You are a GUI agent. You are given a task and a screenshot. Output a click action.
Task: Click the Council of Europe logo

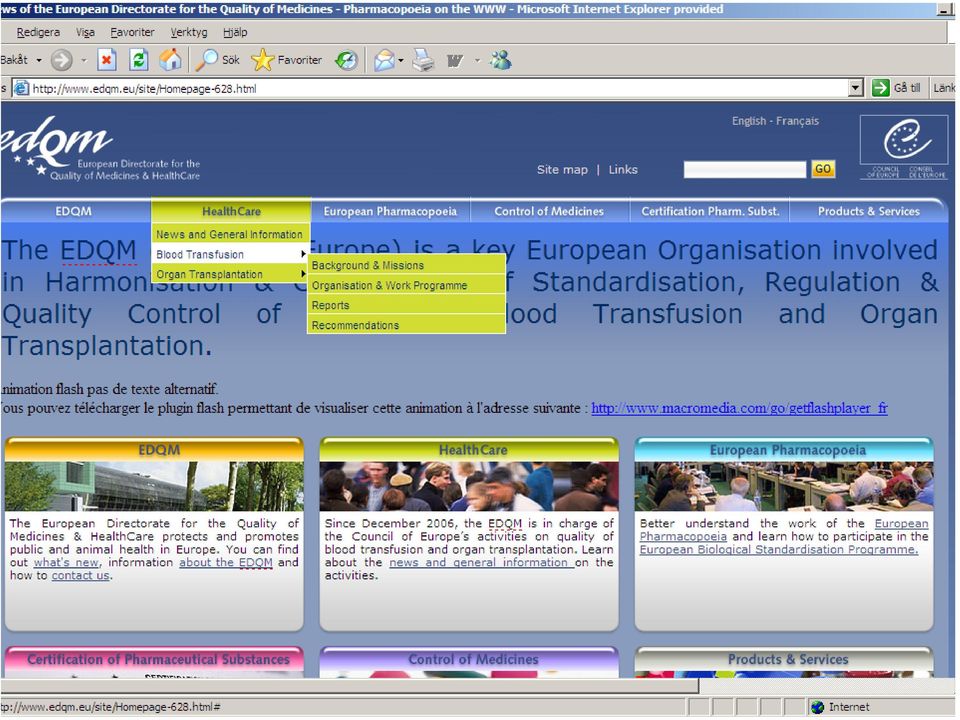point(904,147)
